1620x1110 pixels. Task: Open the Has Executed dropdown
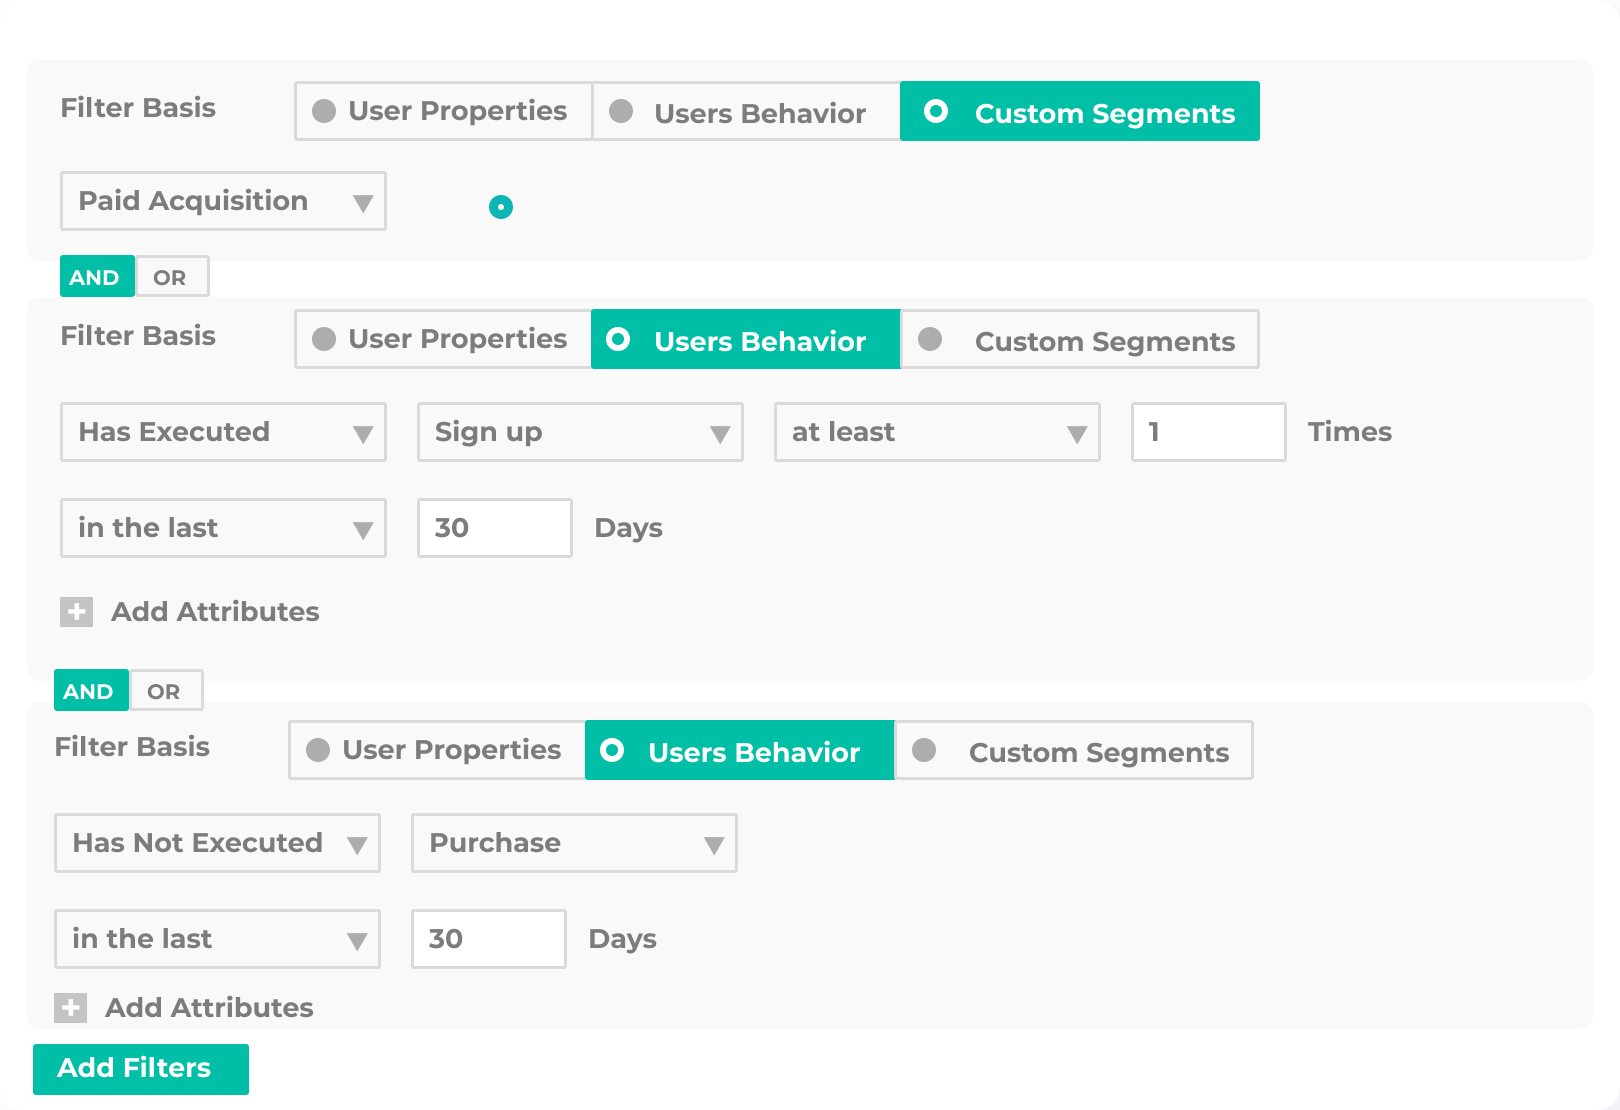[x=223, y=432]
